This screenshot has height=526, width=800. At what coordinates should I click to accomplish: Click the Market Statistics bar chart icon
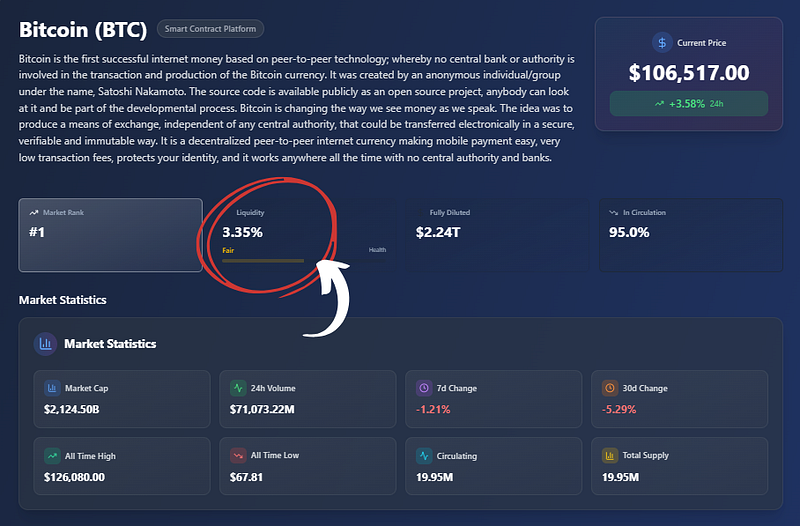45,344
